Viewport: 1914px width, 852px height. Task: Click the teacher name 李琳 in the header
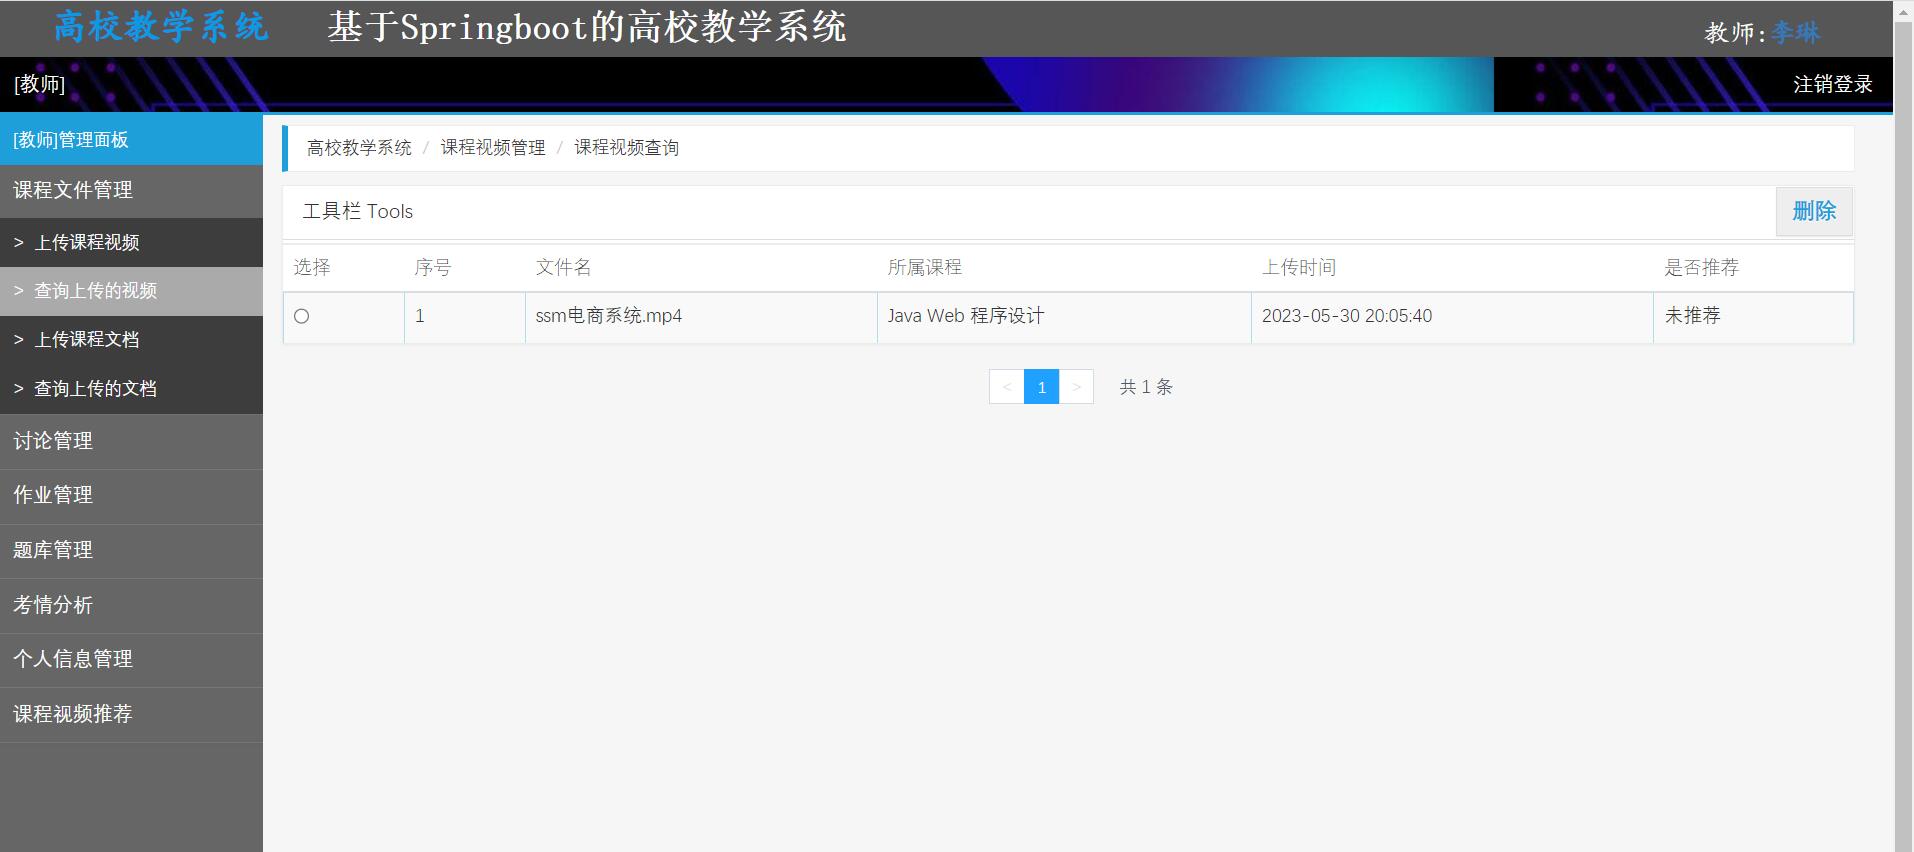[x=1796, y=33]
